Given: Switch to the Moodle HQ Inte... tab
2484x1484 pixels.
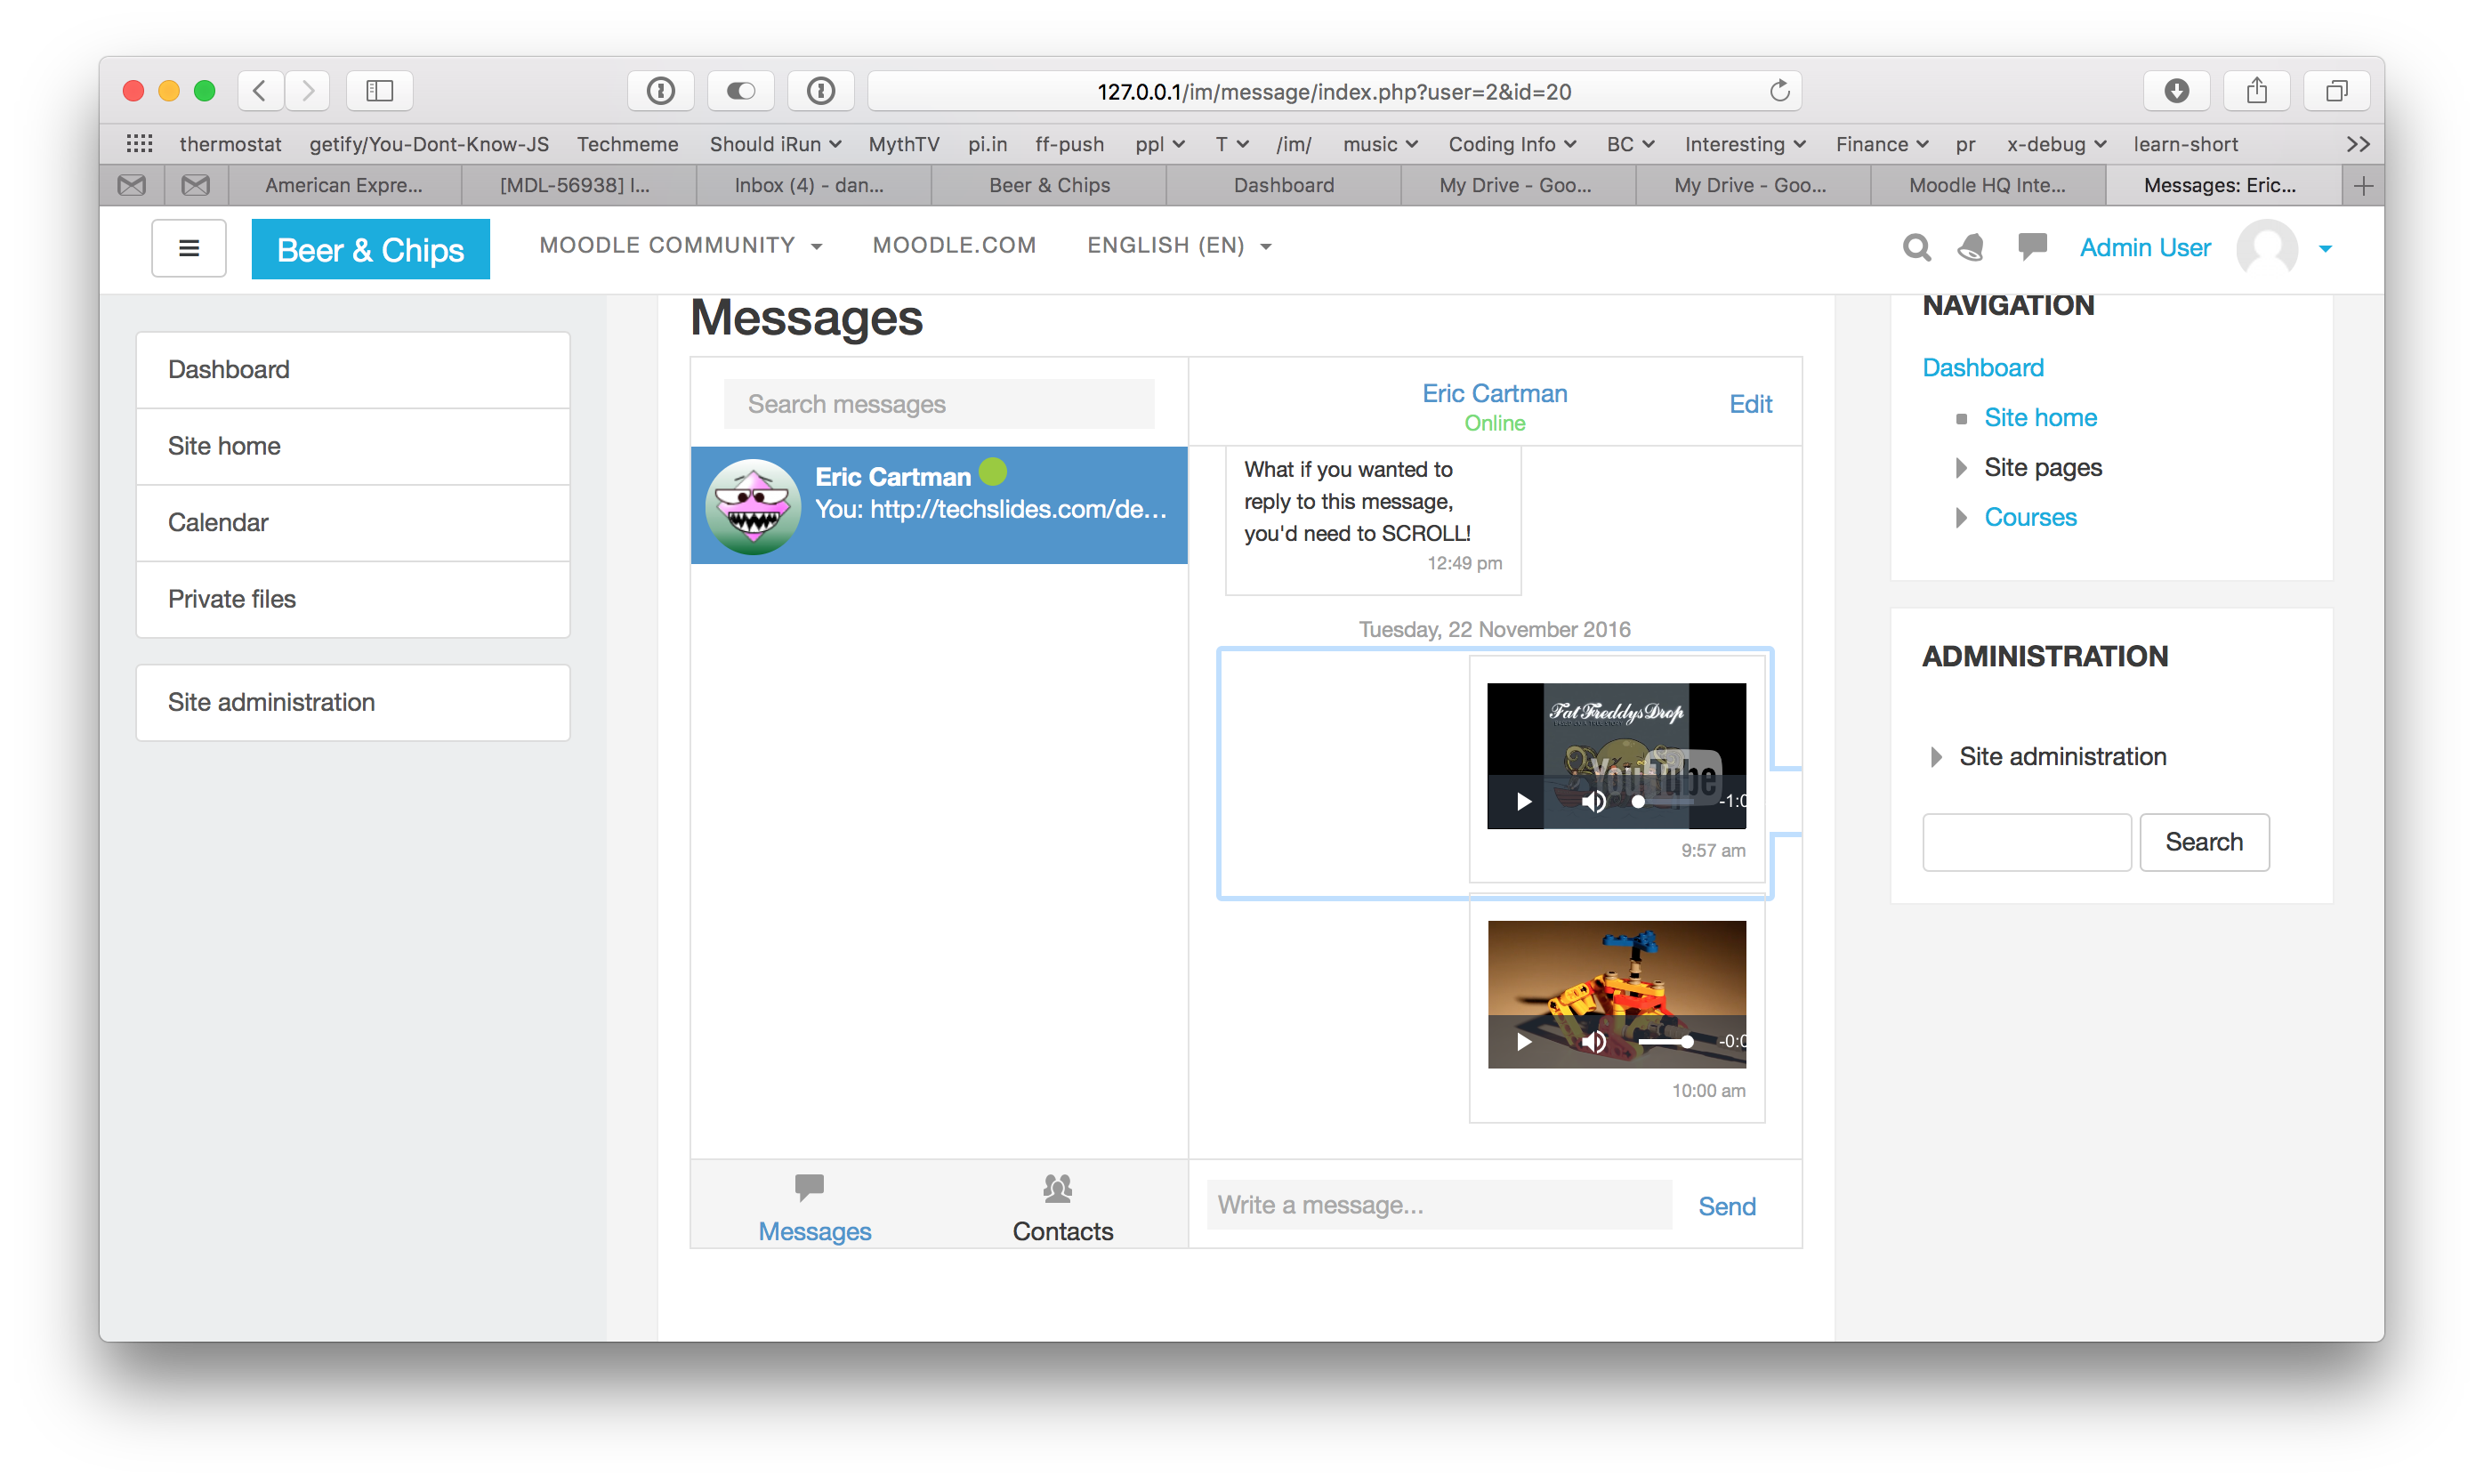Looking at the screenshot, I should pyautogui.click(x=1988, y=185).
